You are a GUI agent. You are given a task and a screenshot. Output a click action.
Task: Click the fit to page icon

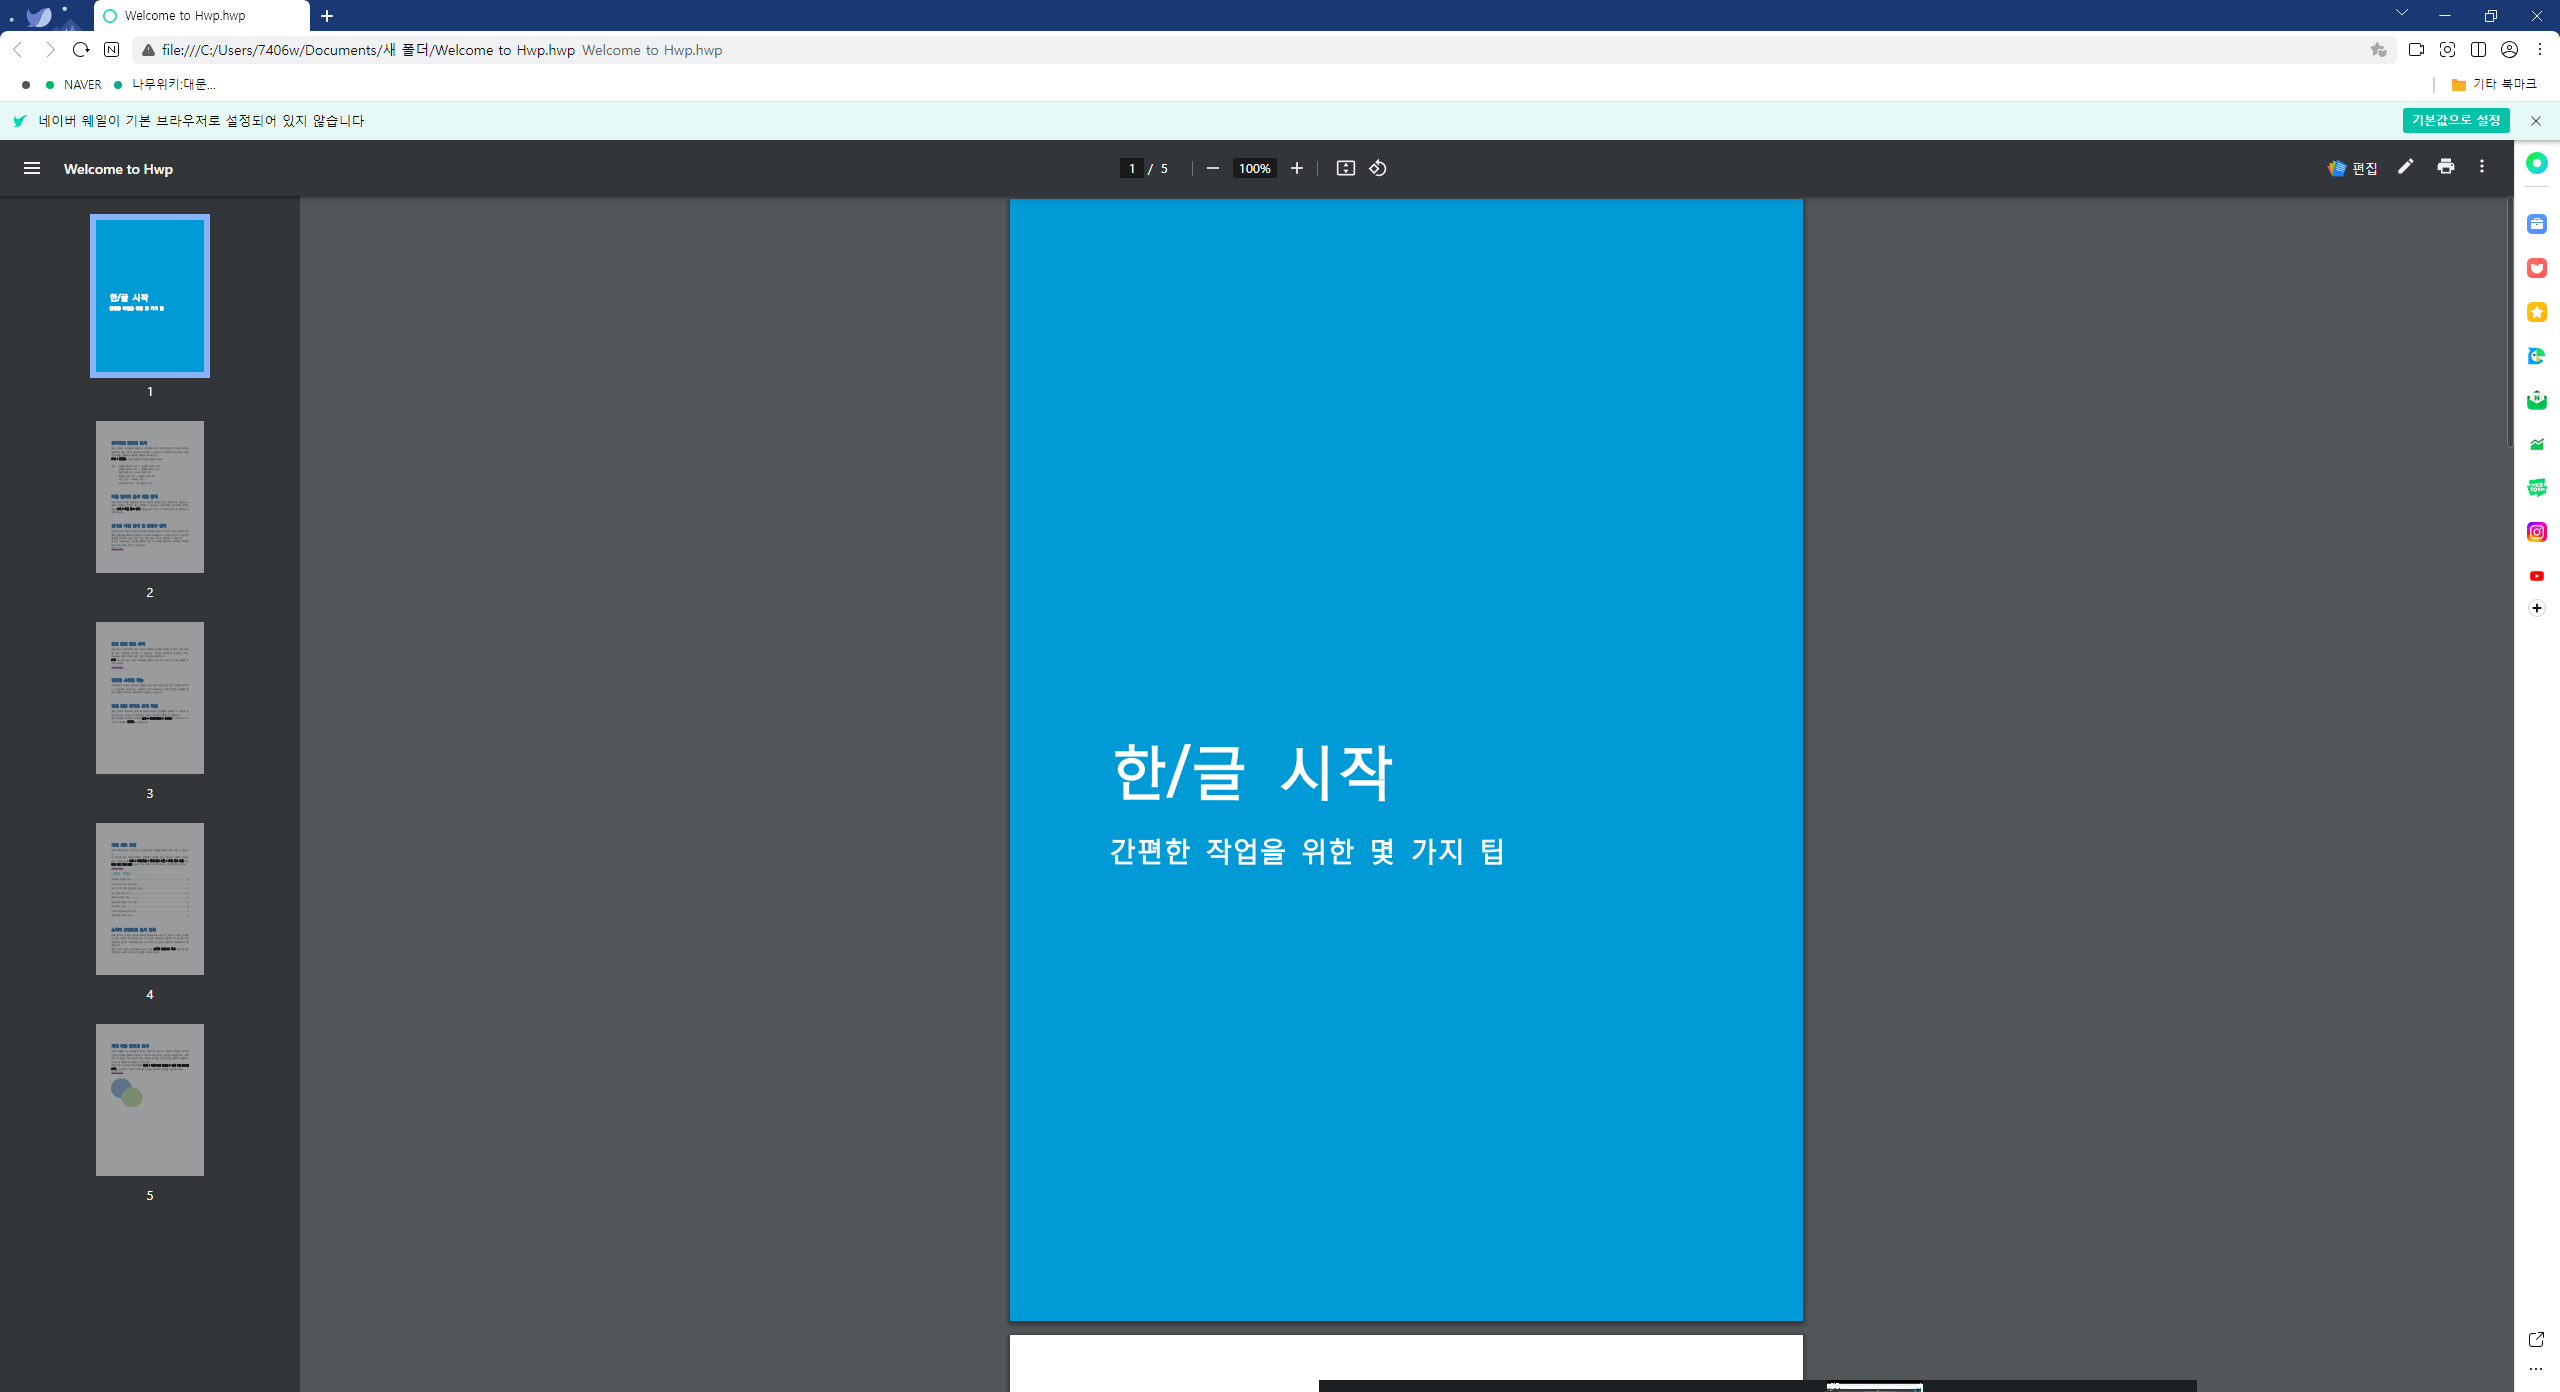pos(1346,168)
